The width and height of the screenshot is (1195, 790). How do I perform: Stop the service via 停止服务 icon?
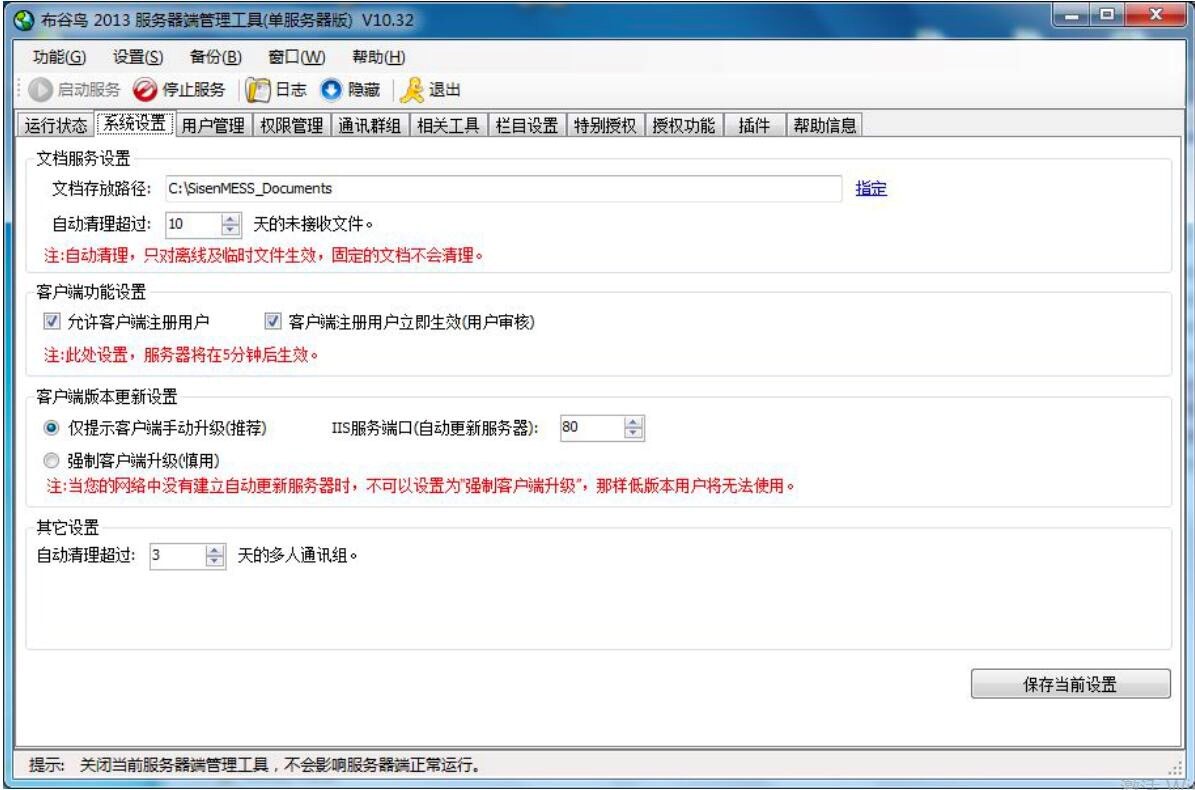tap(144, 90)
